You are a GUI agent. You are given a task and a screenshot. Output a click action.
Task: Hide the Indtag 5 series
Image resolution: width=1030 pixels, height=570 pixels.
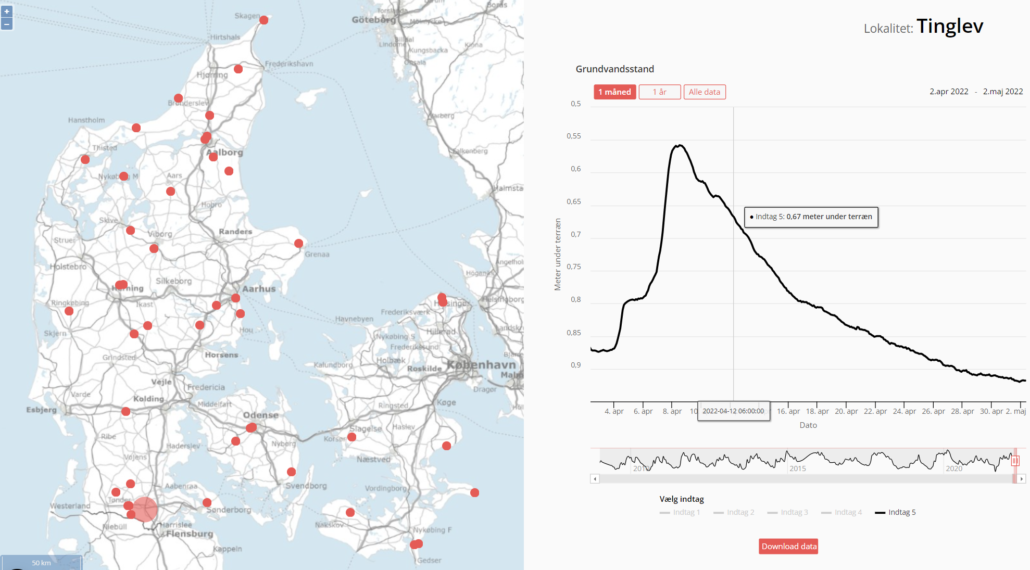(x=895, y=512)
